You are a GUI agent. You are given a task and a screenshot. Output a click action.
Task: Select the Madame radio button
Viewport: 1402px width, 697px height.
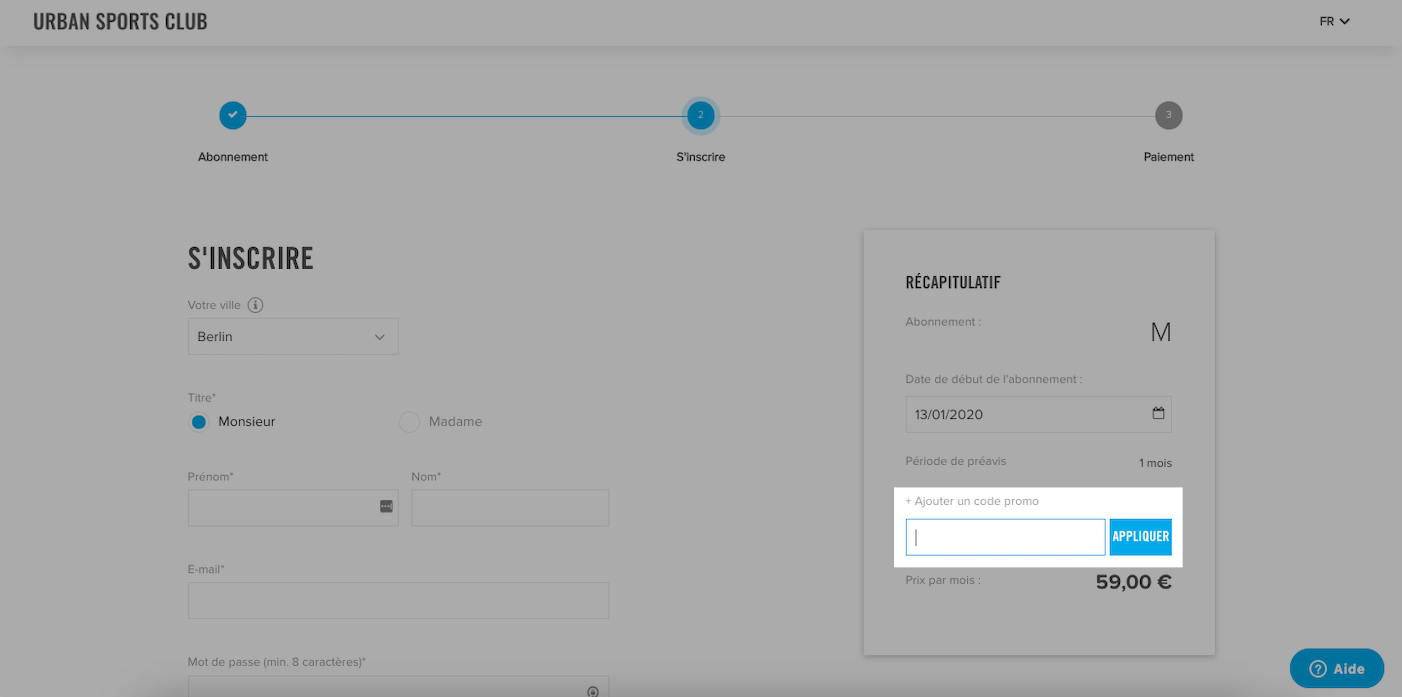pos(409,422)
